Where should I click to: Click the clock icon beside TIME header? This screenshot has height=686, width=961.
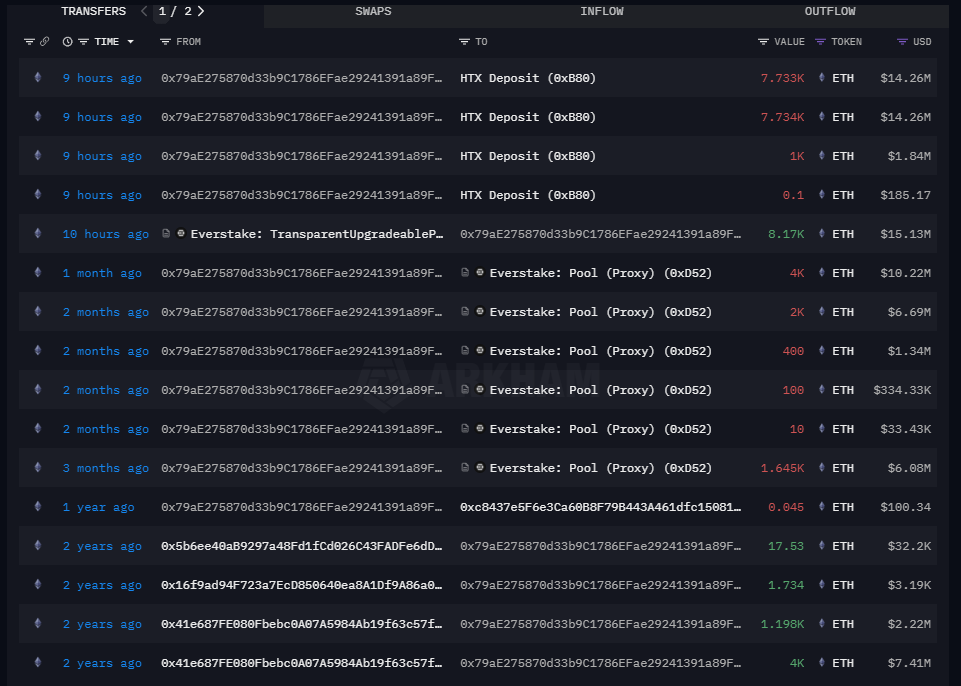coord(68,42)
